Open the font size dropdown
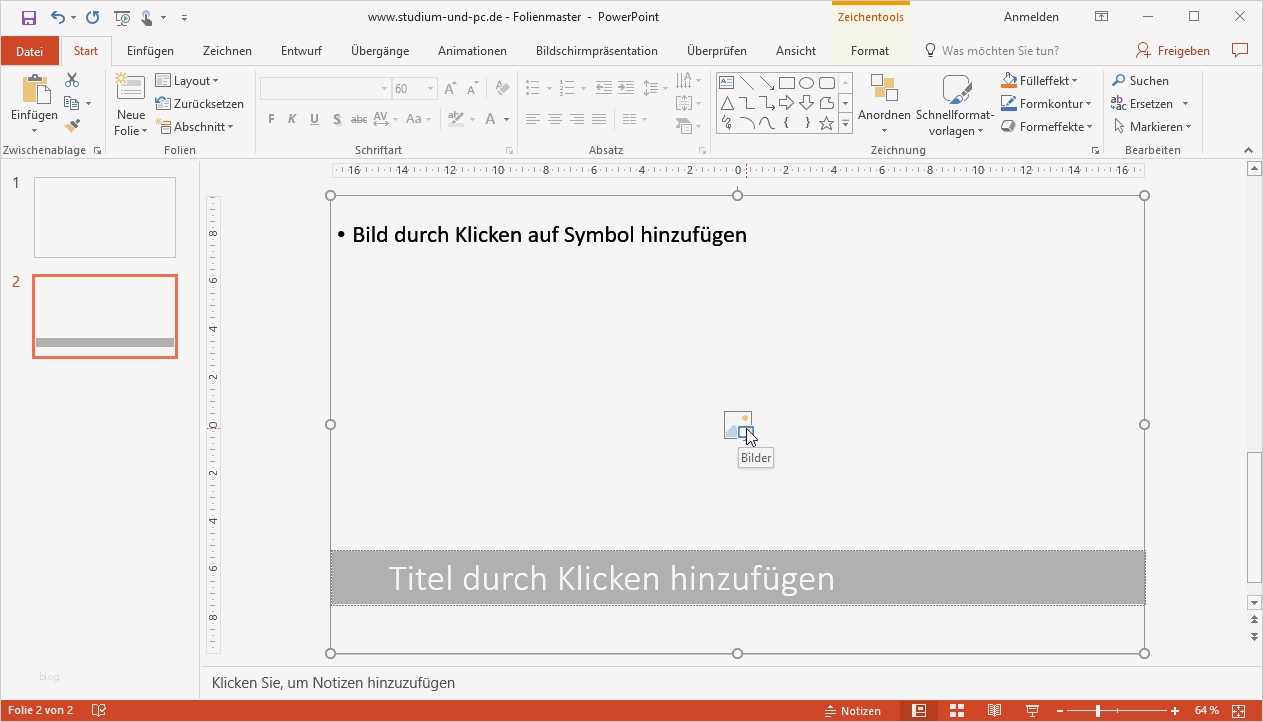 click(429, 88)
